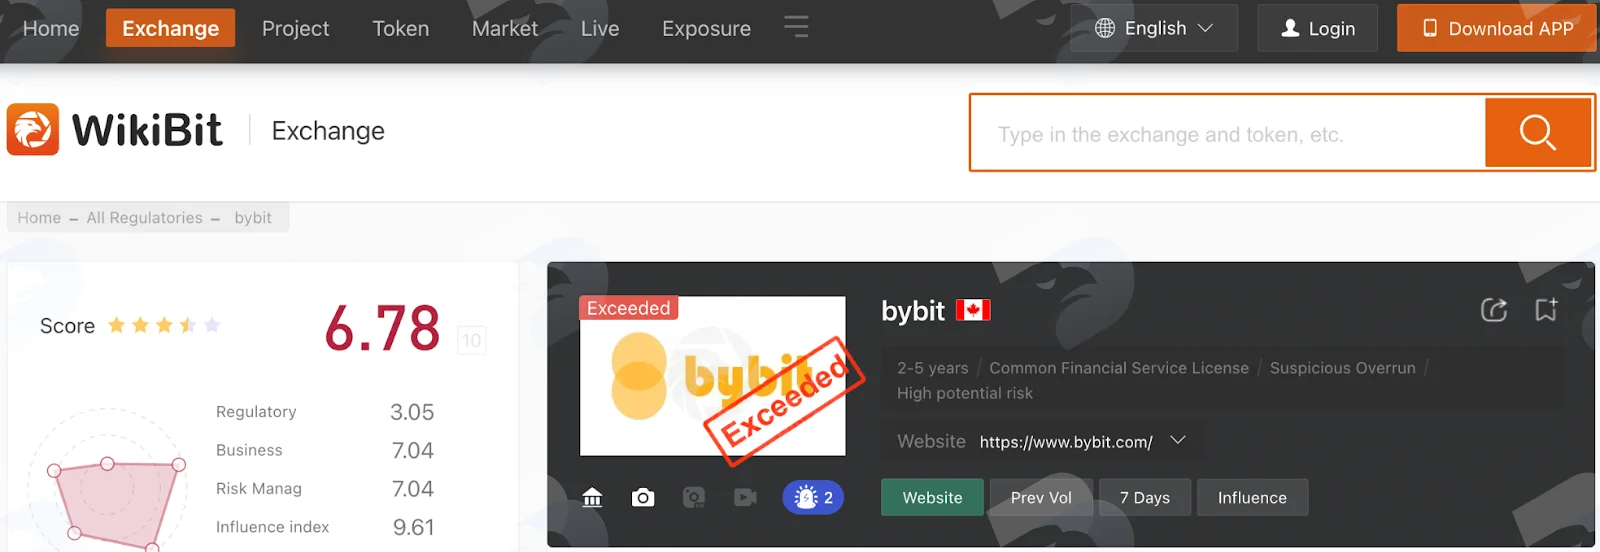Click the orange search magnifier button

tap(1537, 132)
